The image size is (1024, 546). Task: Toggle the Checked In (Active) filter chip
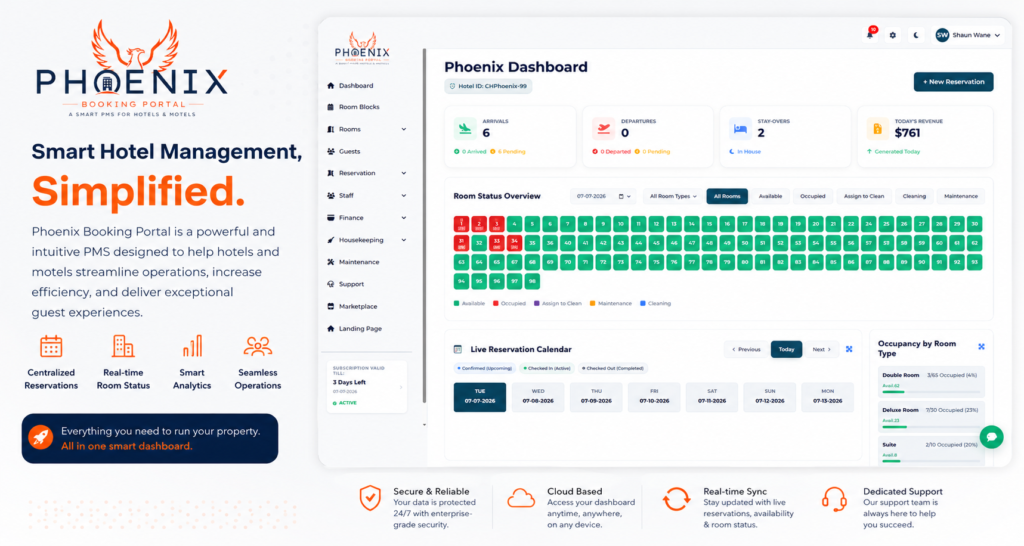click(x=547, y=368)
